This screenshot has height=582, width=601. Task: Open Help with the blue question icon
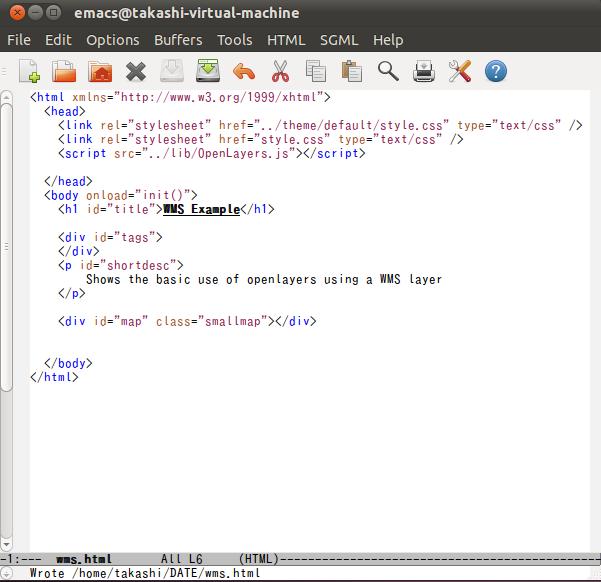tap(496, 71)
